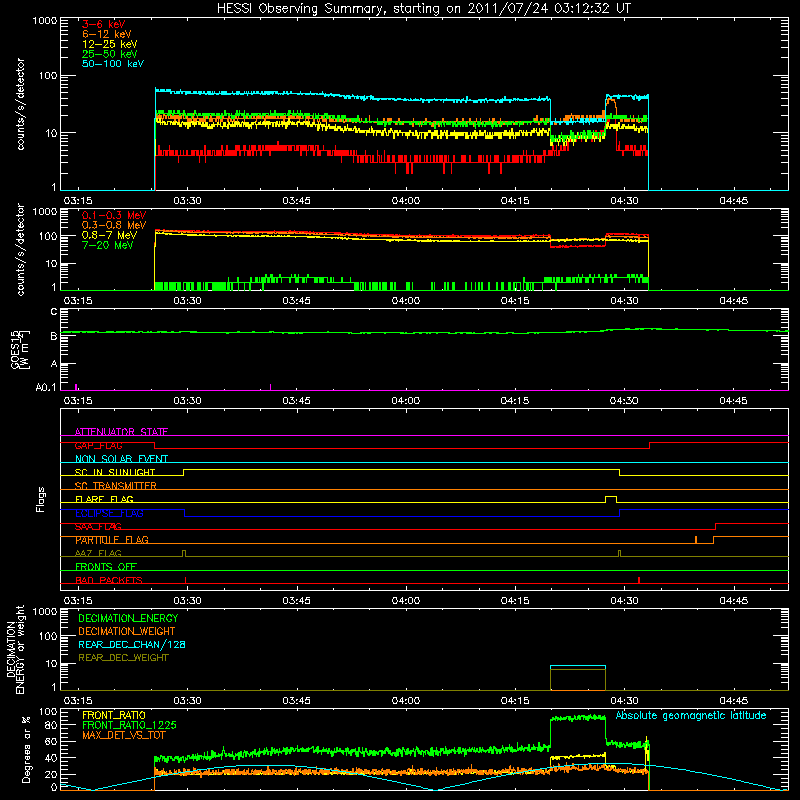Click the ATTENUATOR_STATE flag label
This screenshot has width=800, height=800.
[x=121, y=432]
